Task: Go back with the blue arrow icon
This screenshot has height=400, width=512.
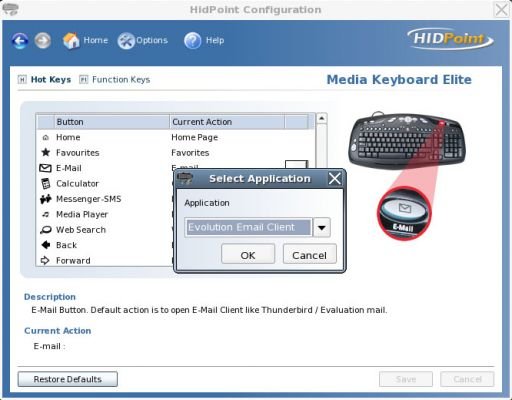Action: click(x=20, y=41)
